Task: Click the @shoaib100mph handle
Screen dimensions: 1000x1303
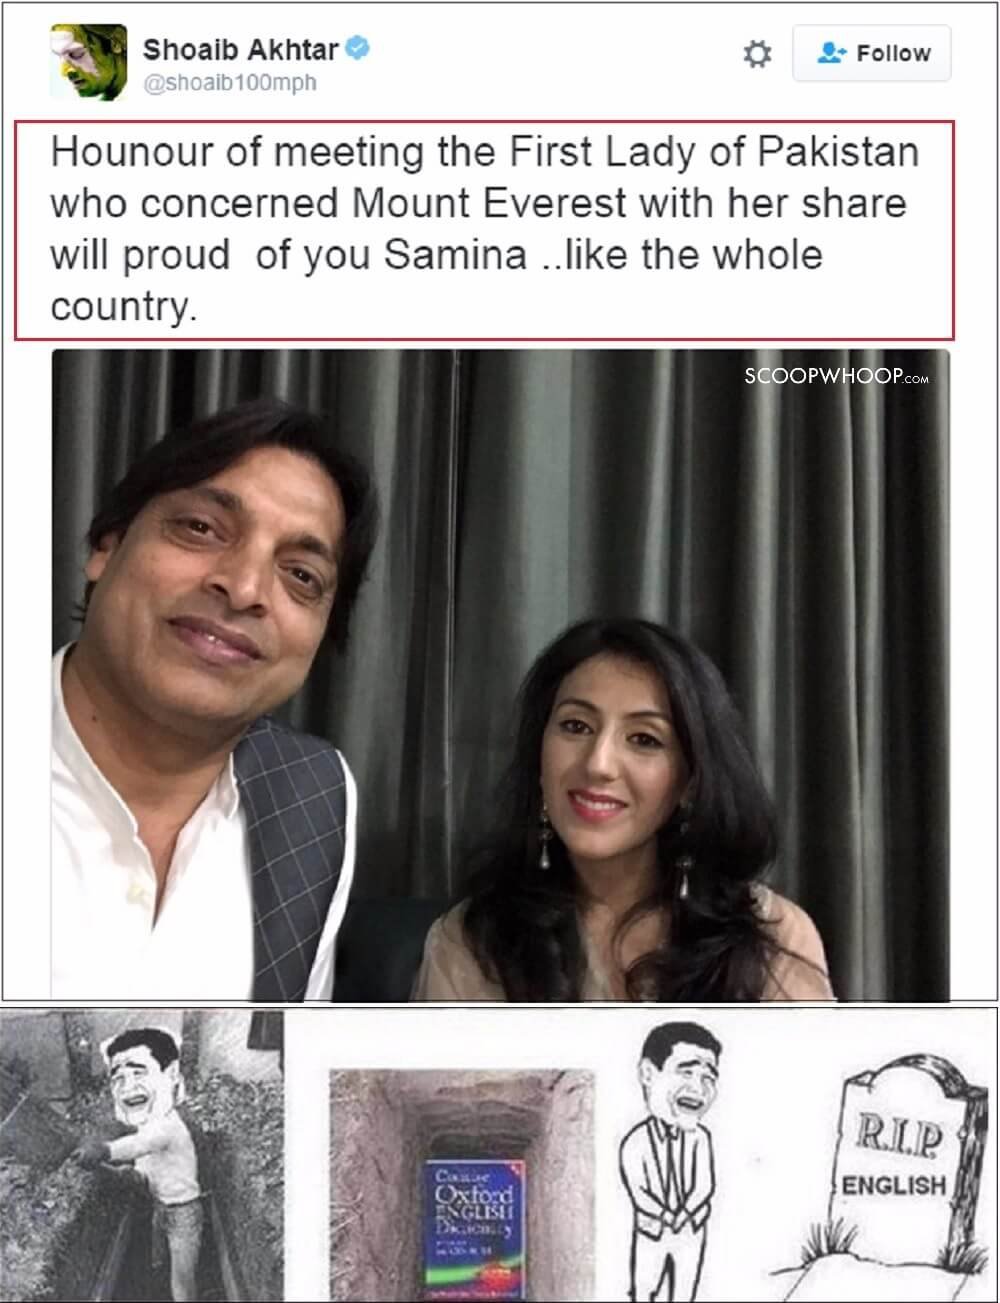Action: (x=231, y=83)
